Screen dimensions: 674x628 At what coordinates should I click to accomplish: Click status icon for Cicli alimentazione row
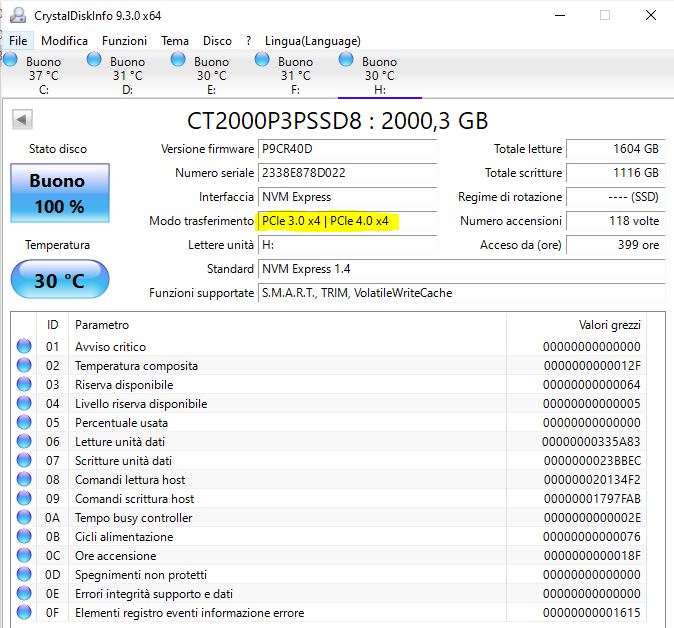click(x=24, y=536)
